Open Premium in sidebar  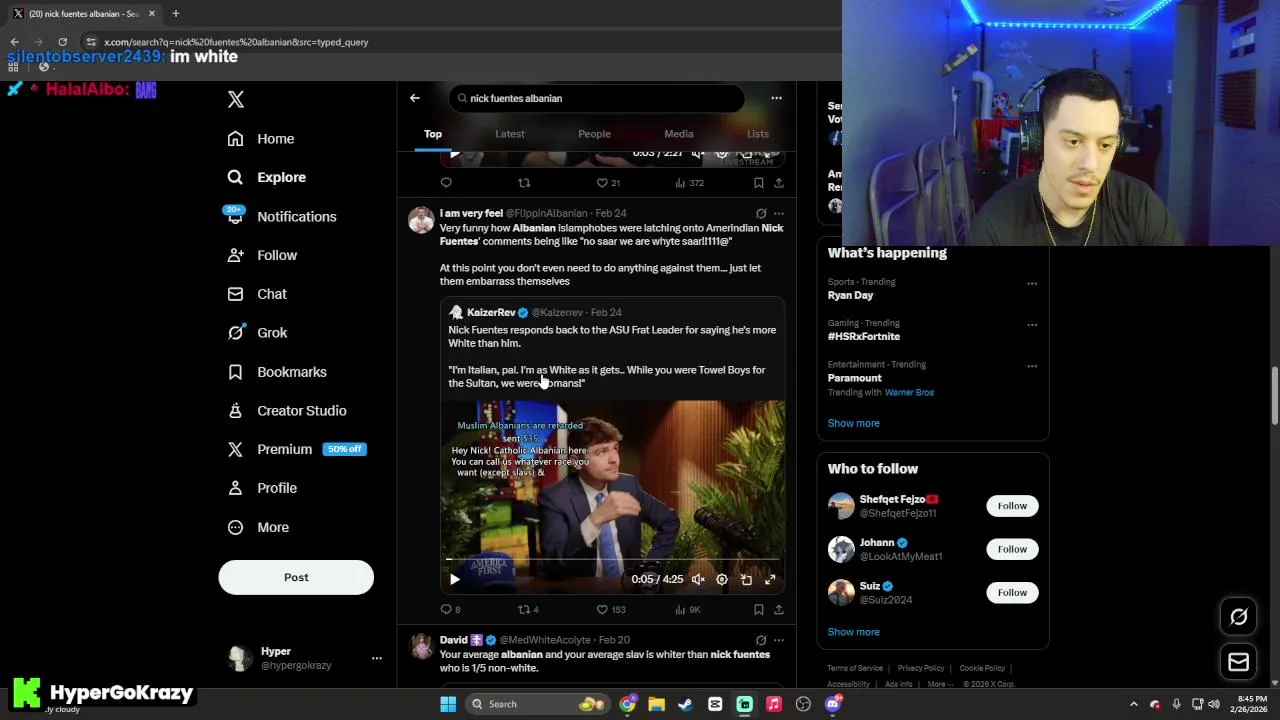297,449
